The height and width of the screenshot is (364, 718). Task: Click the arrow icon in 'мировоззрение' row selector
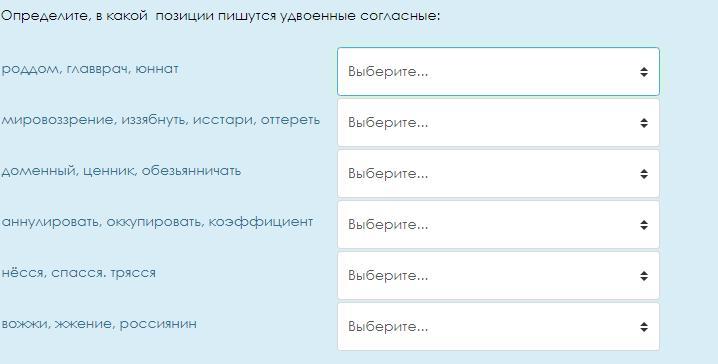coord(644,123)
